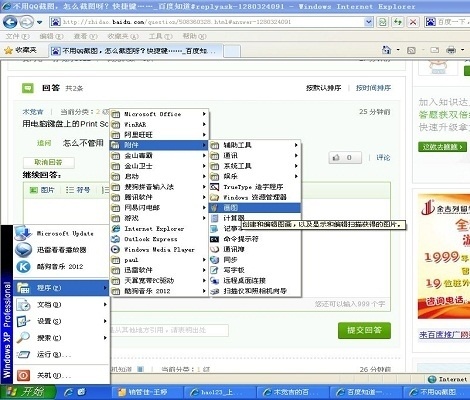Expand the 辅助工具 submenu in 附件
Screen dimensions: 470x400
(255, 145)
